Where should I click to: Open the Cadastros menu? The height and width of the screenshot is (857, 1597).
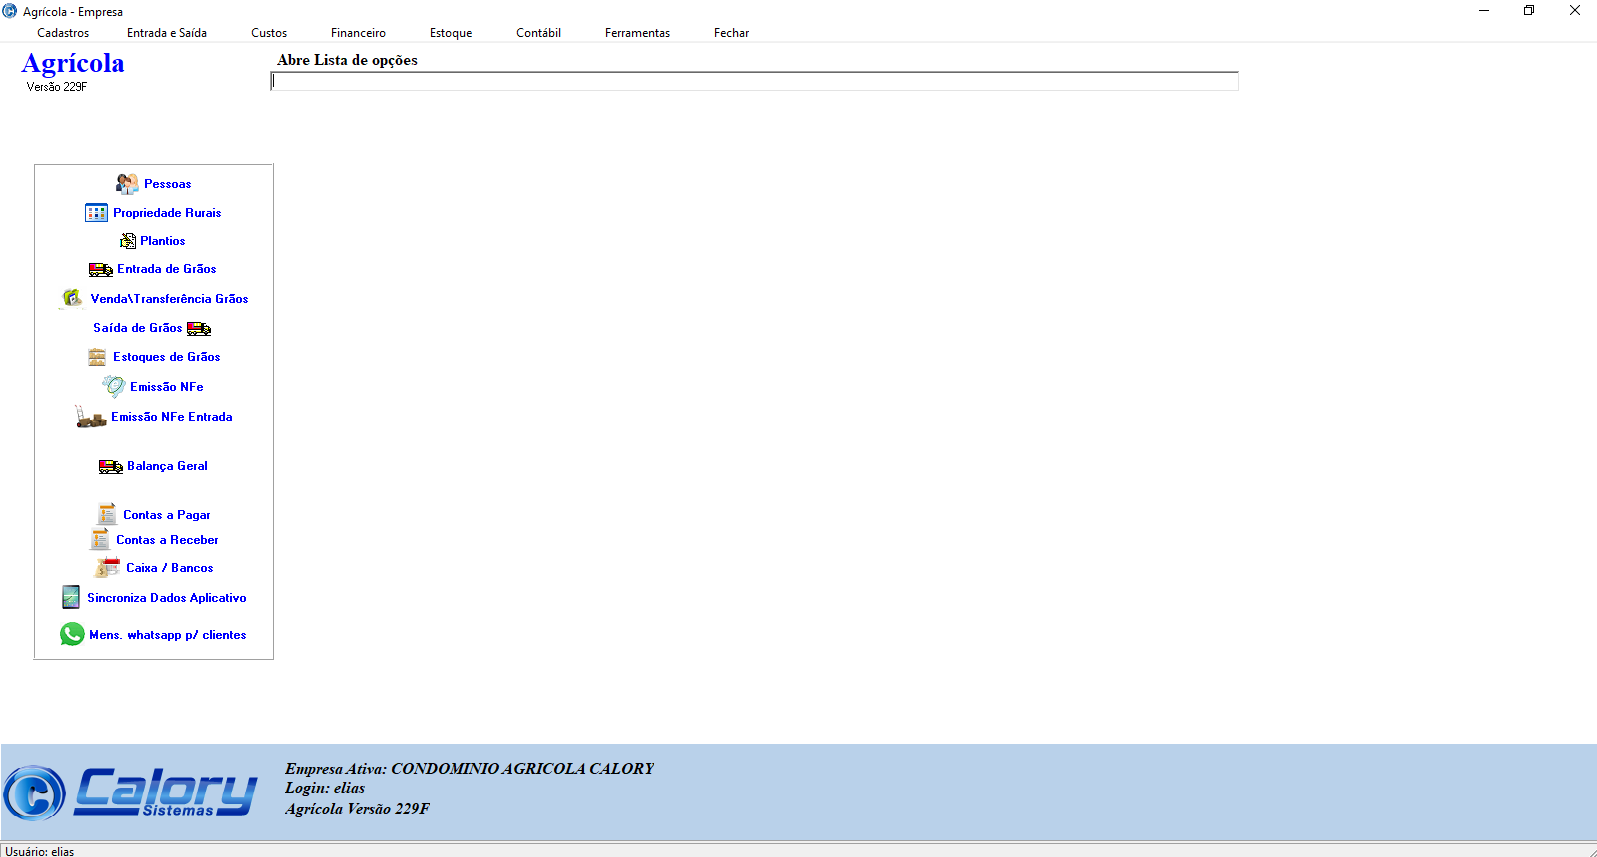point(63,33)
